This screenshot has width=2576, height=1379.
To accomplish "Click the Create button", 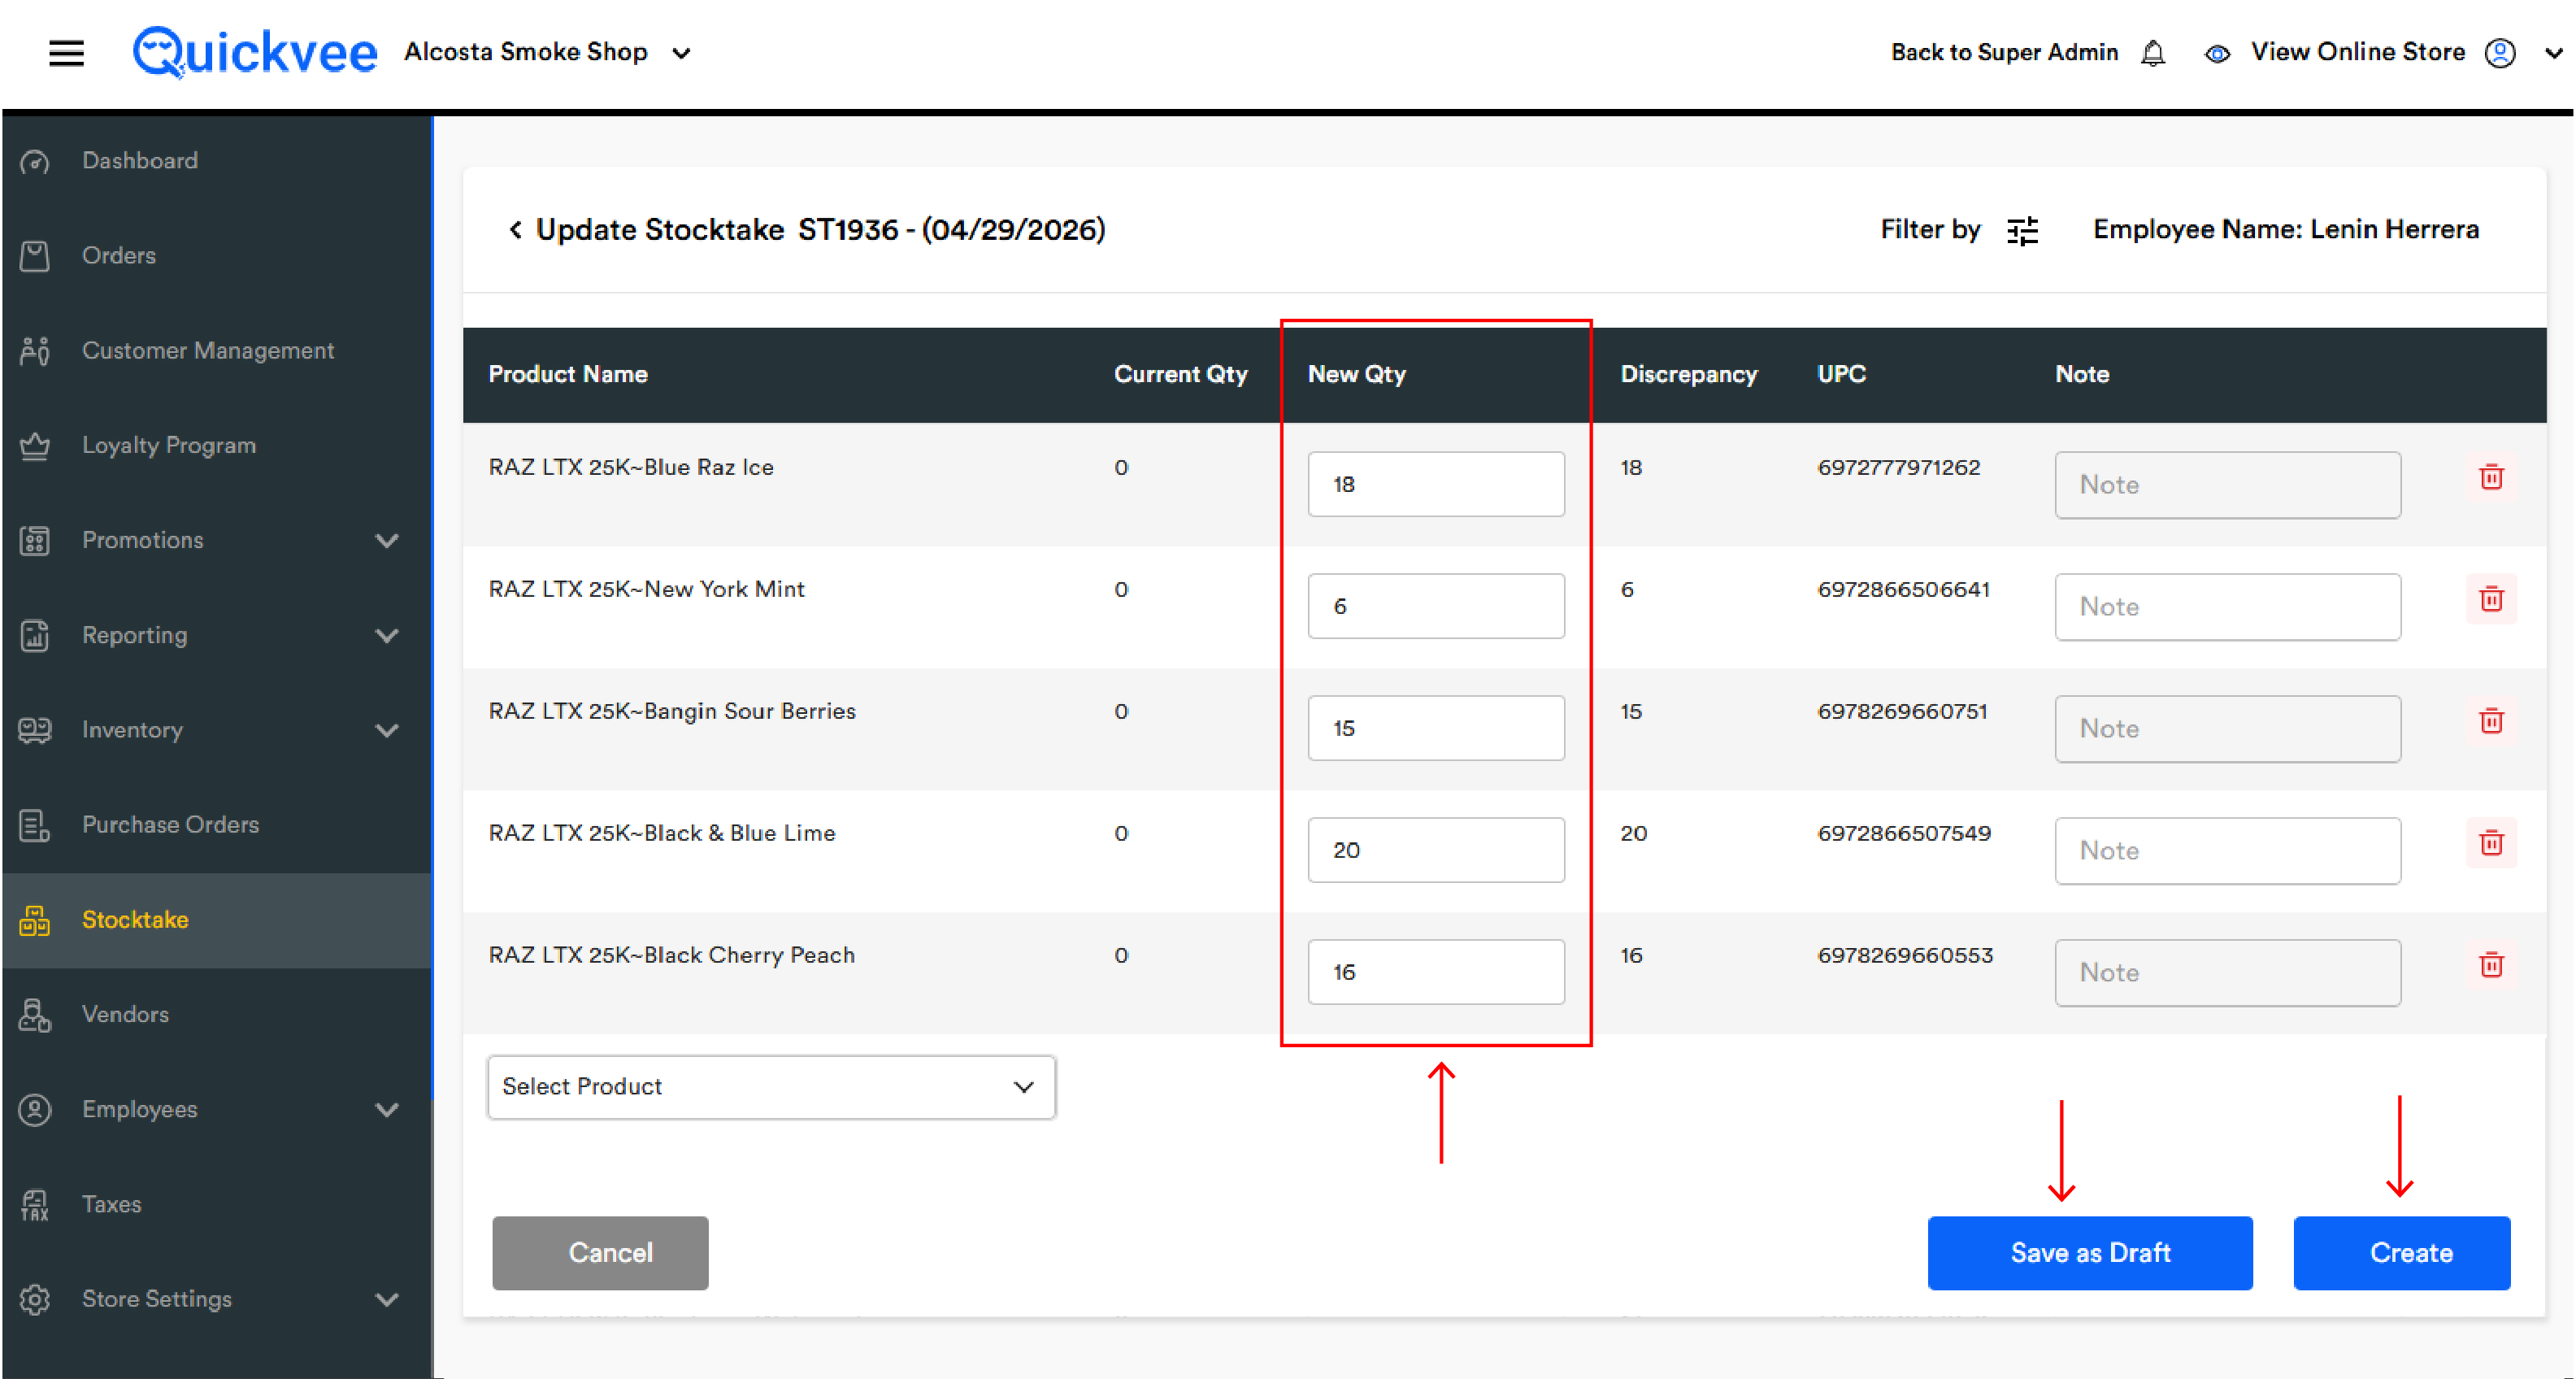I will click(2401, 1253).
